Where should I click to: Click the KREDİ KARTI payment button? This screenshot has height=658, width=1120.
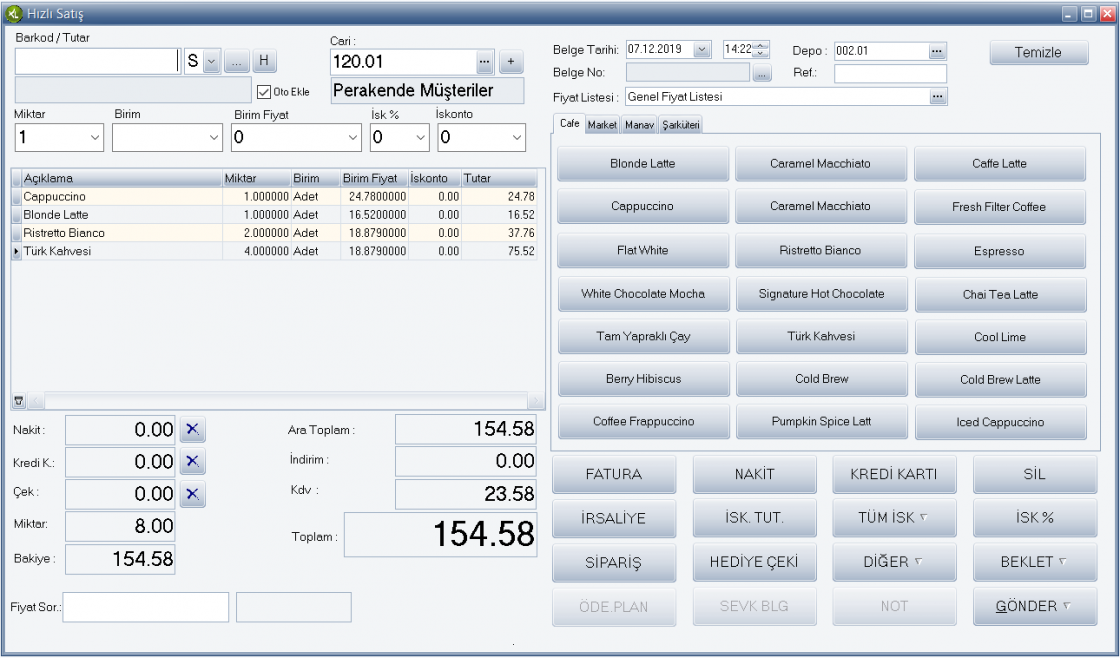pos(894,474)
